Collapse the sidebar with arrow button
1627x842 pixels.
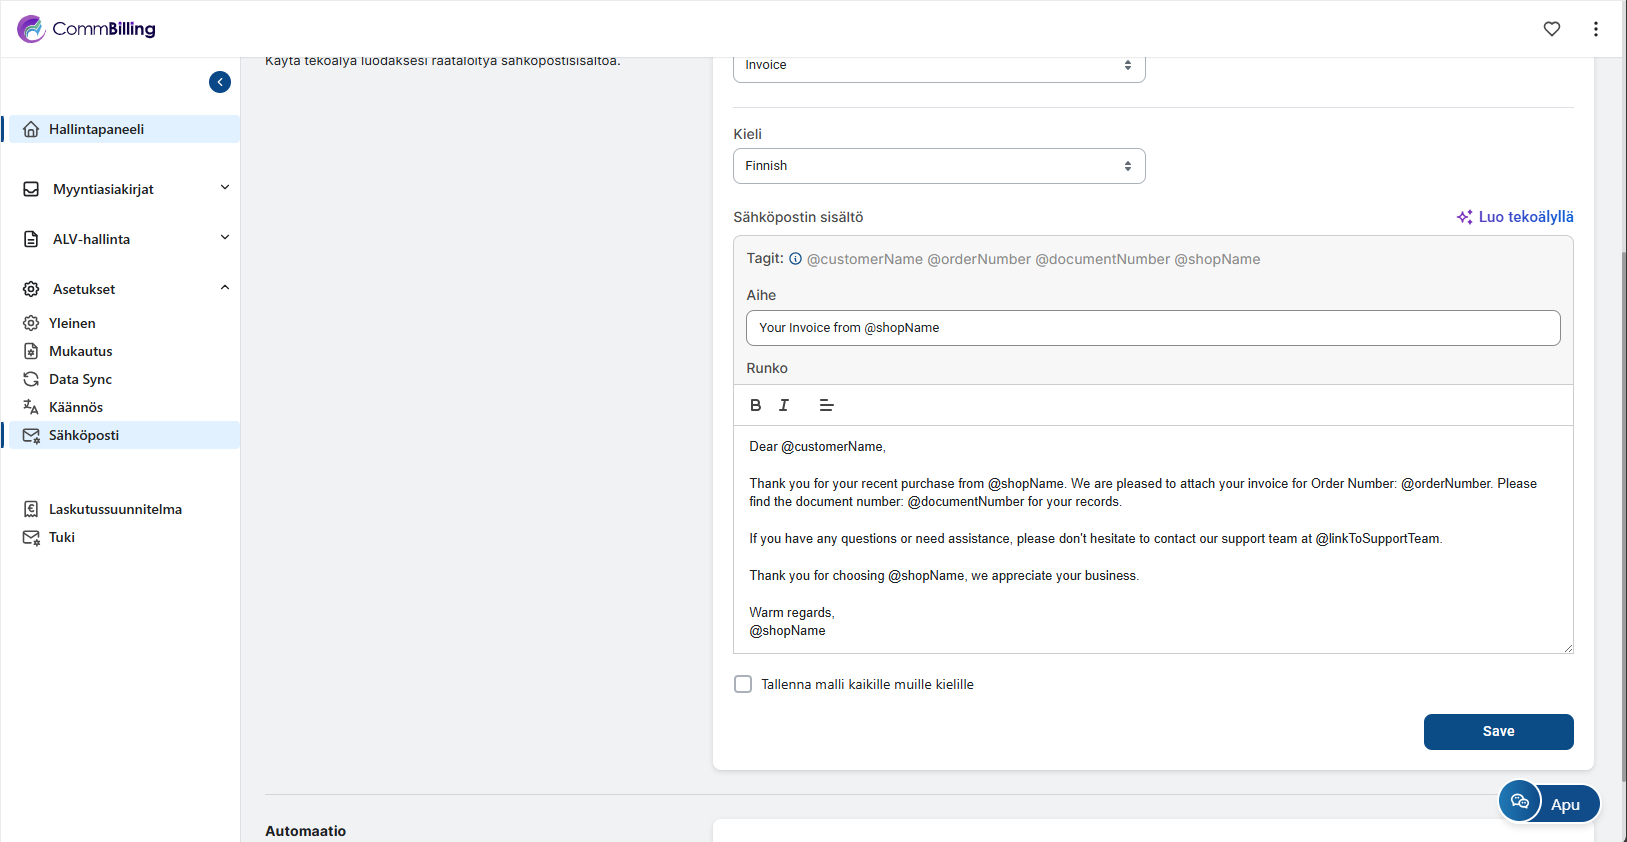(x=220, y=82)
